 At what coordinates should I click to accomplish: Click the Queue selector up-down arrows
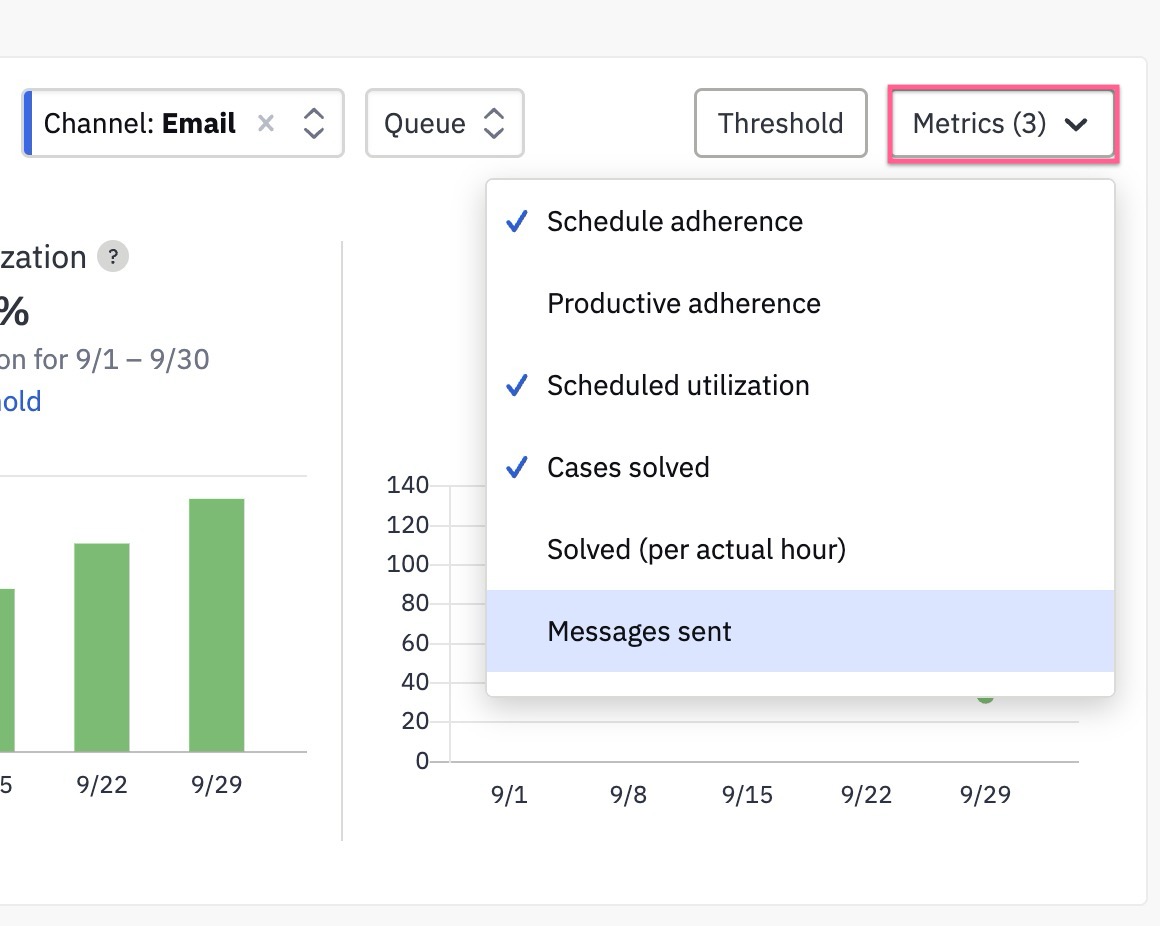493,123
